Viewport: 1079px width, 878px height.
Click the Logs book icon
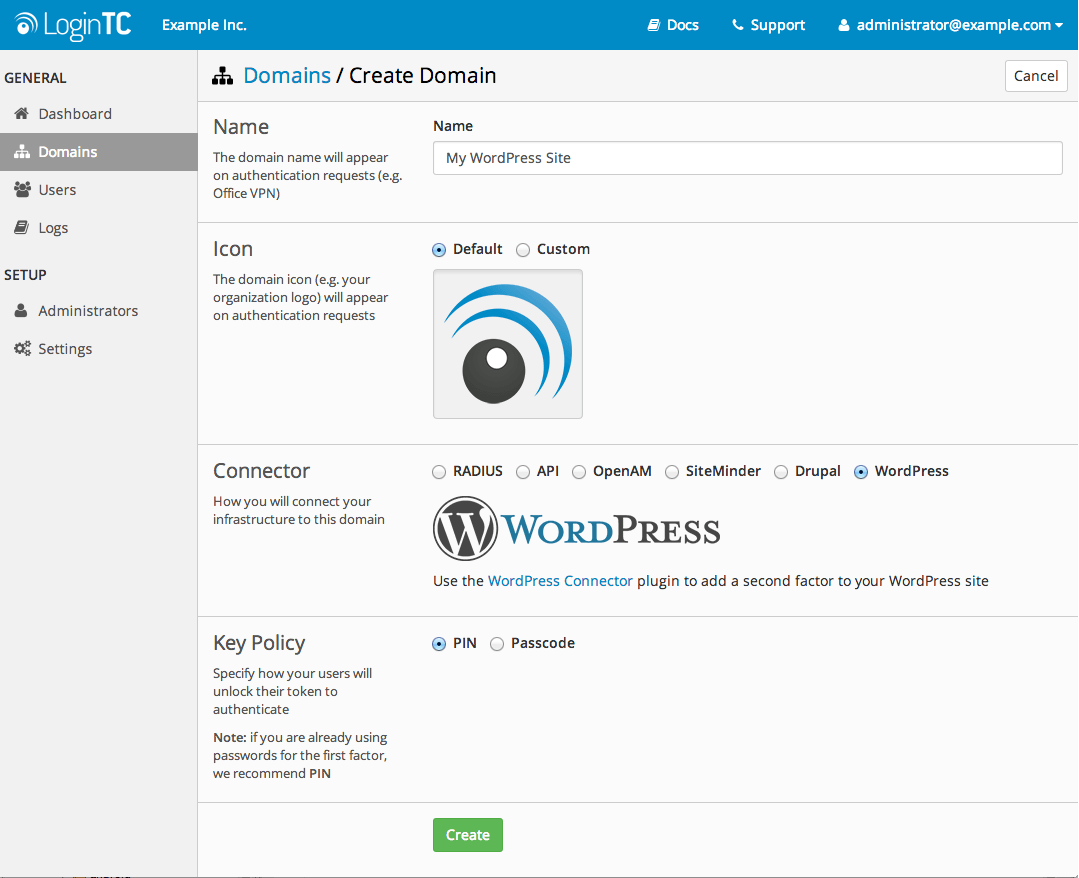[x=22, y=227]
